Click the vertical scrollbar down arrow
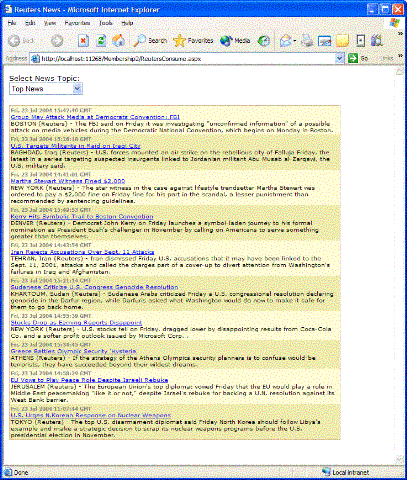This screenshot has height=480, width=407. point(399,460)
